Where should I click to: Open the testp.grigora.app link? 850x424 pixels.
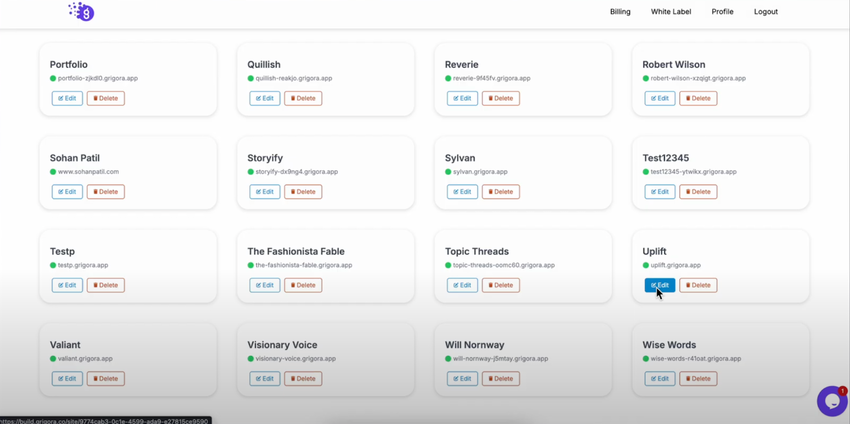coord(83,265)
